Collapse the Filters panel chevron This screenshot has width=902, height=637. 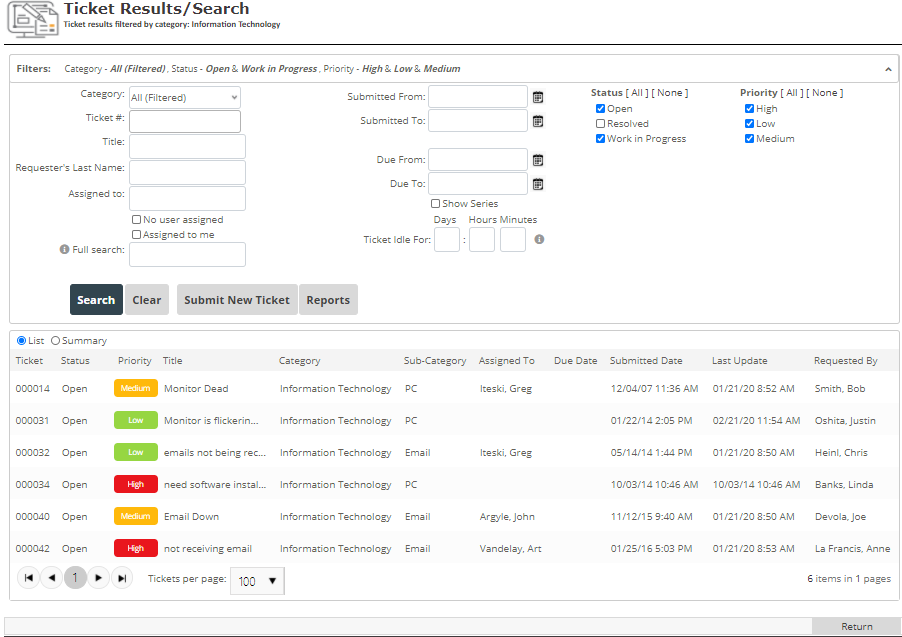coord(888,69)
